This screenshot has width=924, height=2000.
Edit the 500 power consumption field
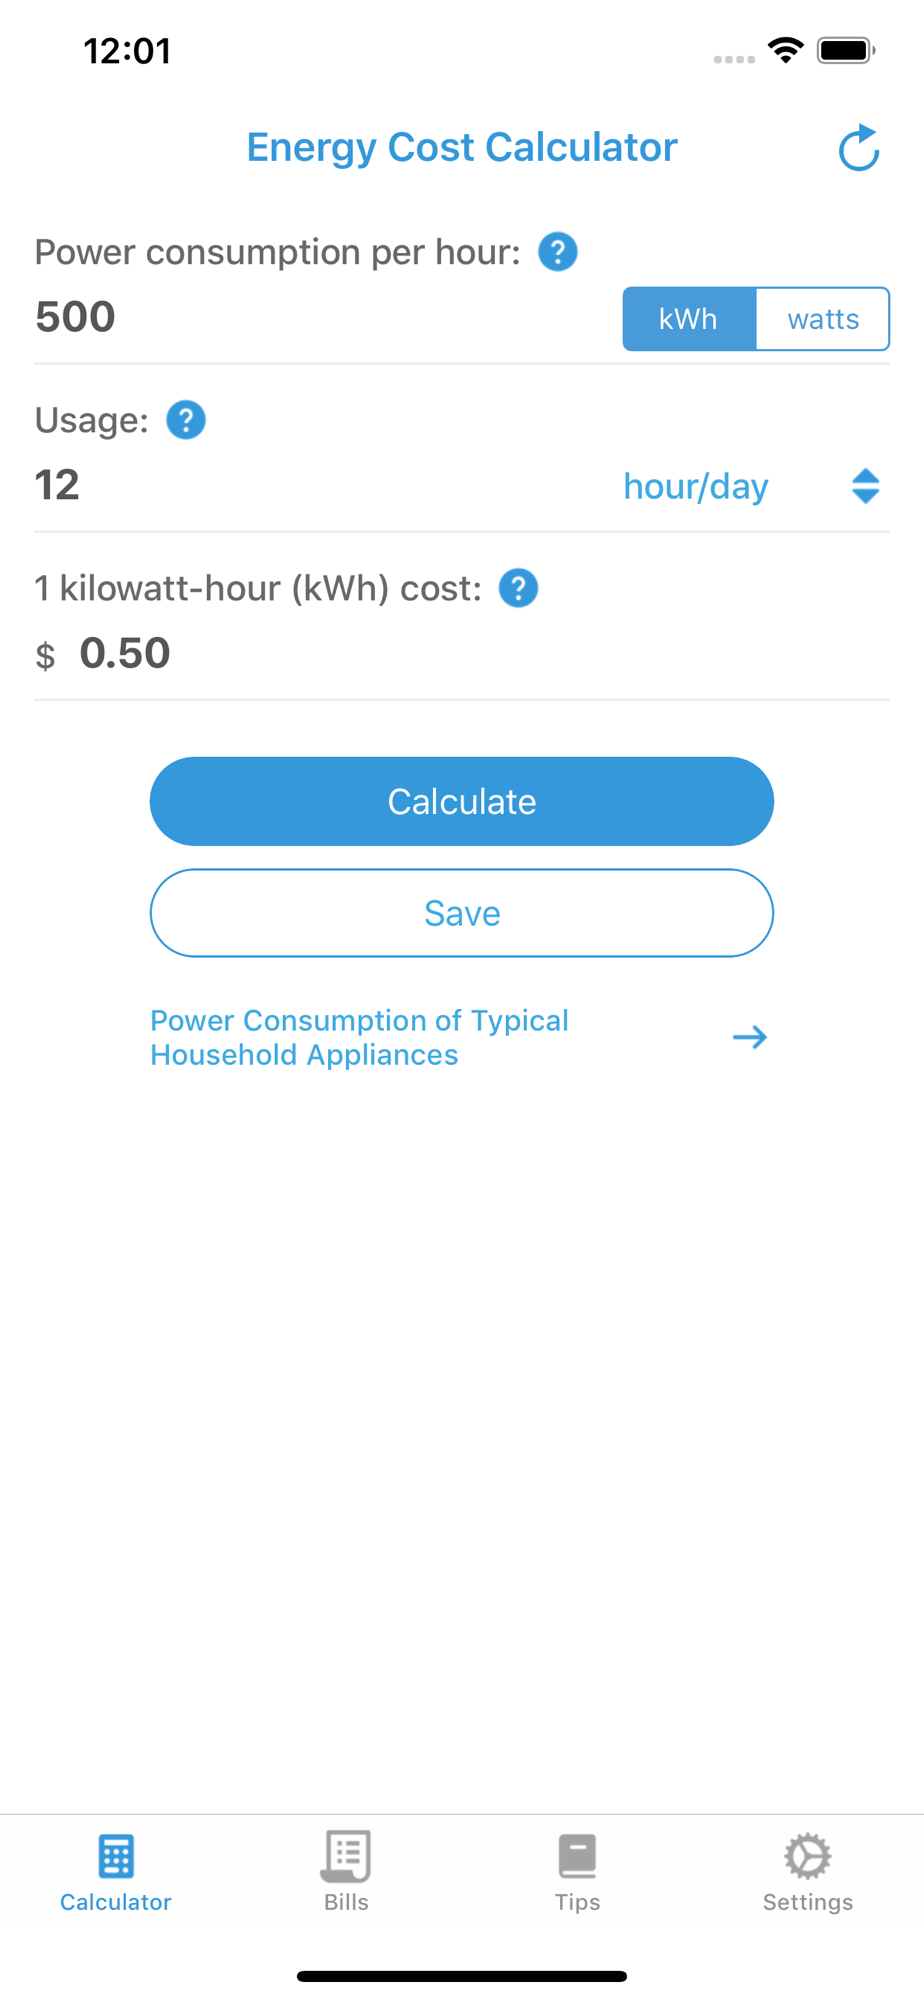320,317
